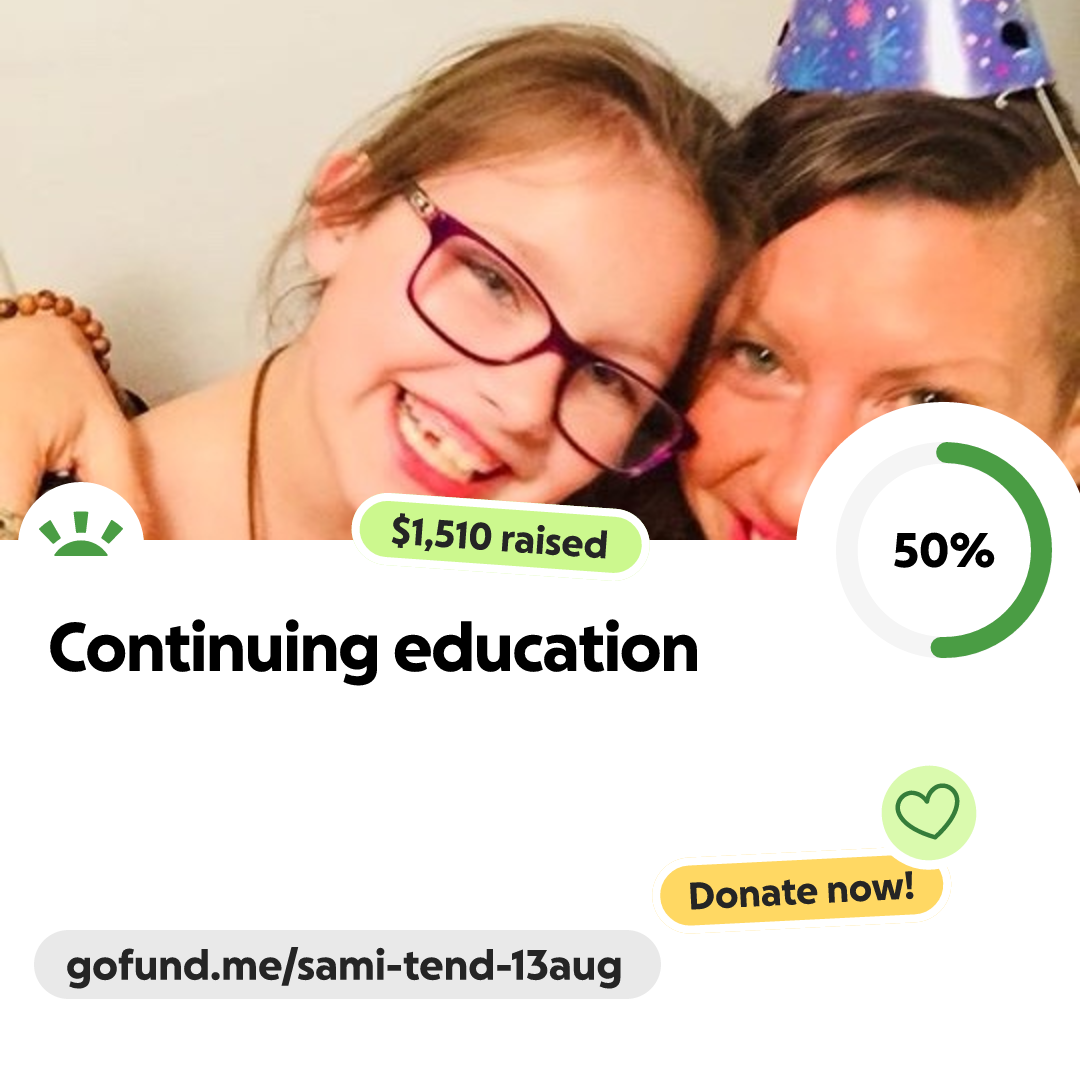Click the yellow Donate now! button
This screenshot has width=1080, height=1080.
801,892
